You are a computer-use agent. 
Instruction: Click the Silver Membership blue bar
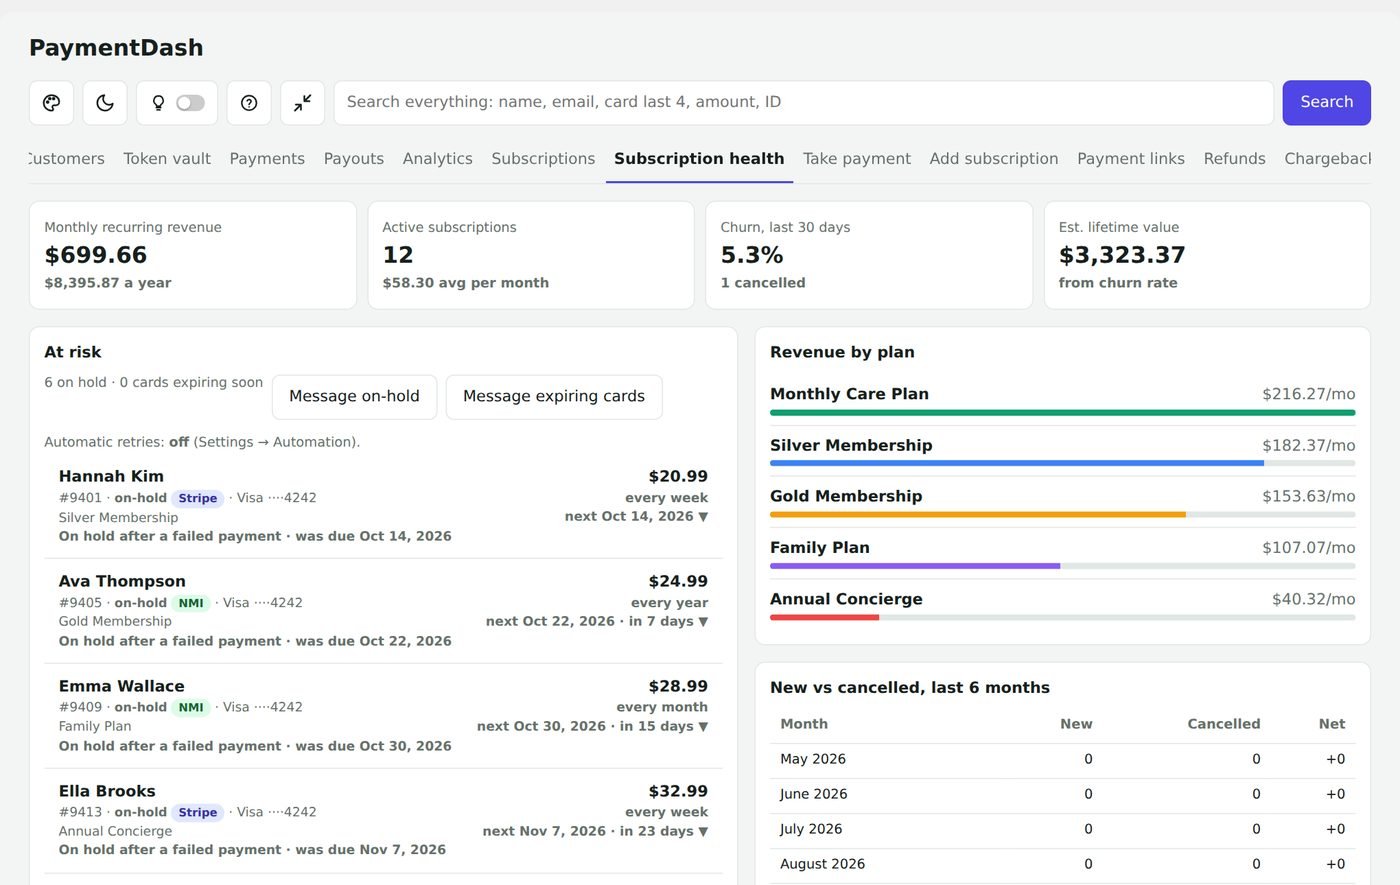[x=1017, y=464]
